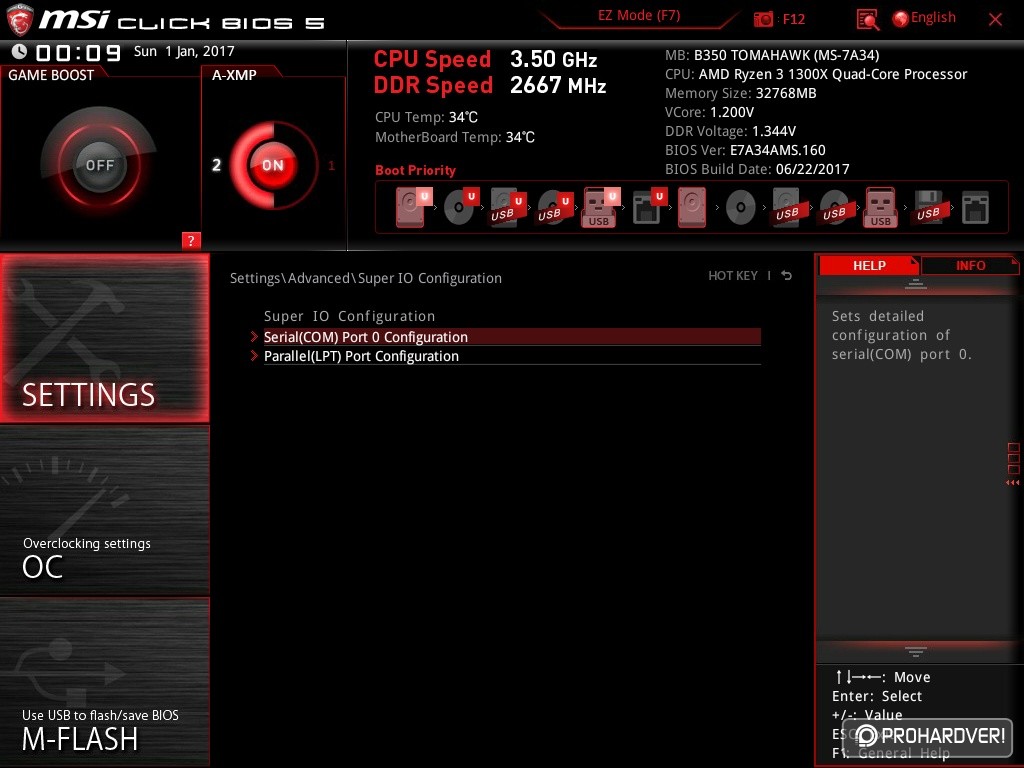Open the M-FLASH BIOS flashing tile
The image size is (1024, 768).
pyautogui.click(x=104, y=682)
